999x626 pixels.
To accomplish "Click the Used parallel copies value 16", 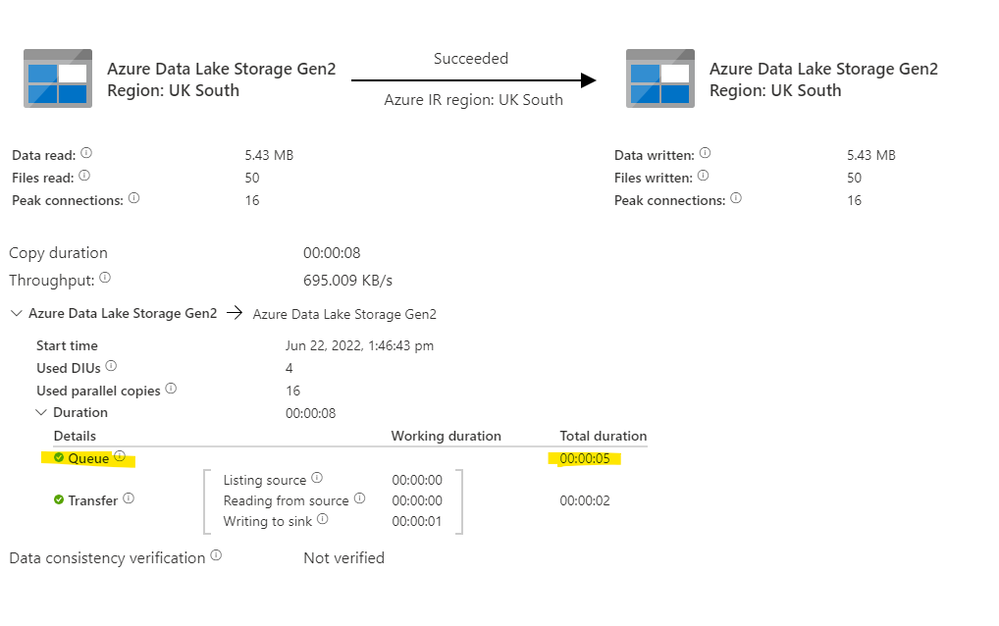I will (x=293, y=391).
